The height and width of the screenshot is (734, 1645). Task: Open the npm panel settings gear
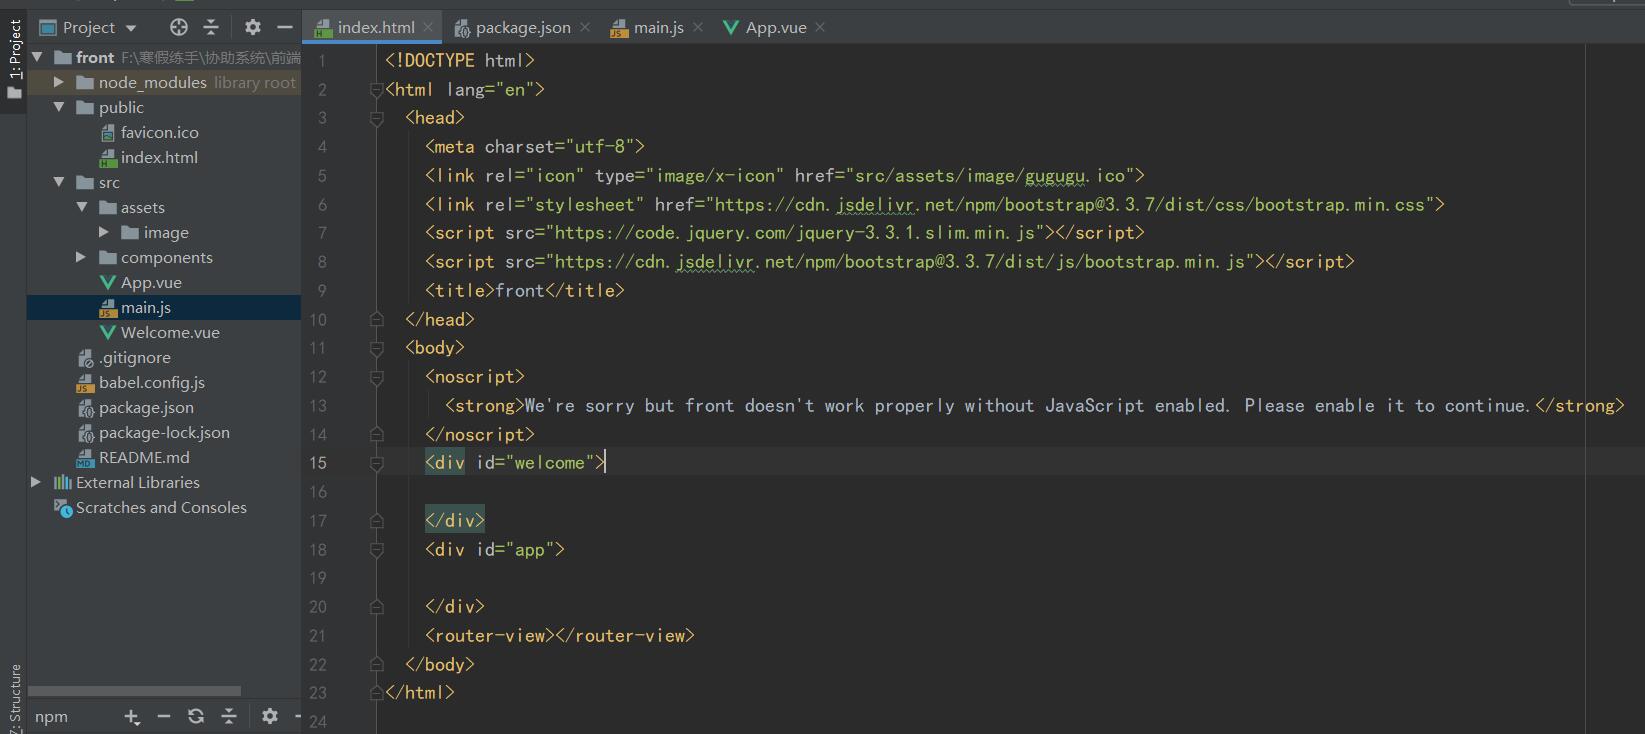coord(270,716)
